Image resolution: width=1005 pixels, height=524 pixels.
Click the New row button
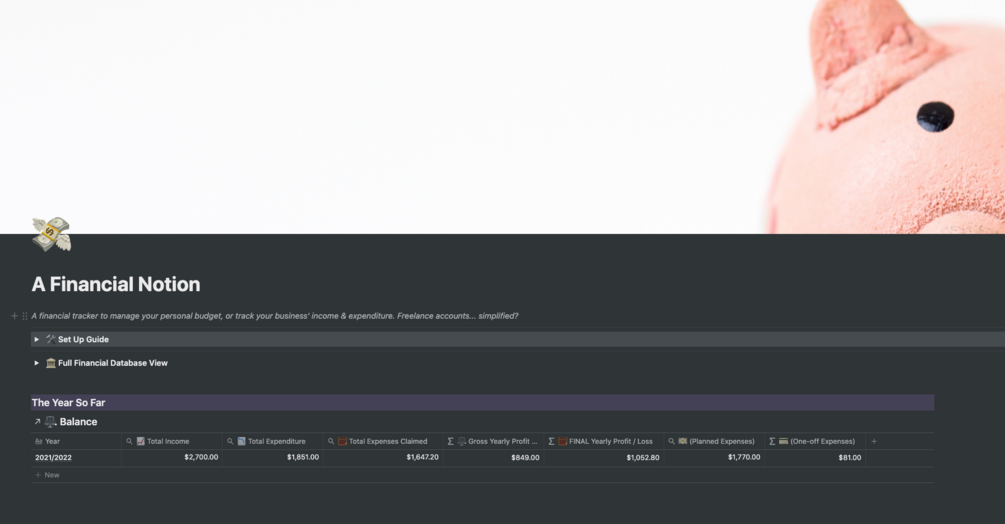(47, 475)
